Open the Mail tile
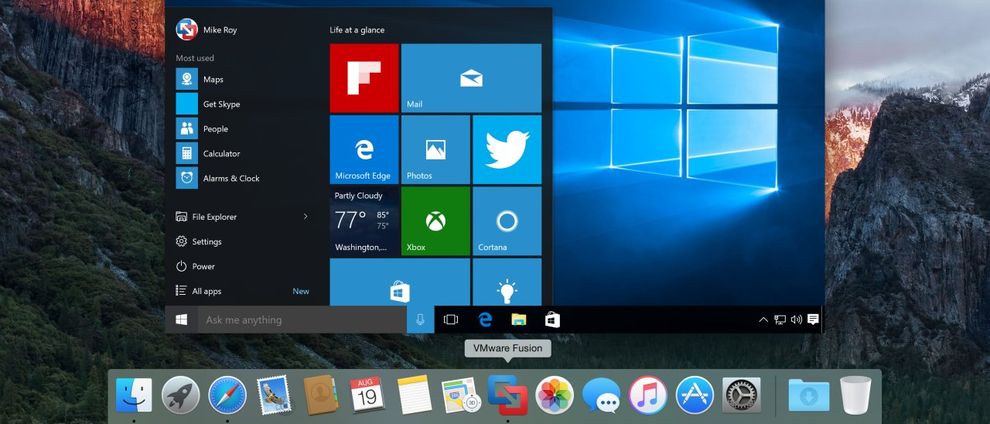The width and height of the screenshot is (990, 424). [471, 78]
